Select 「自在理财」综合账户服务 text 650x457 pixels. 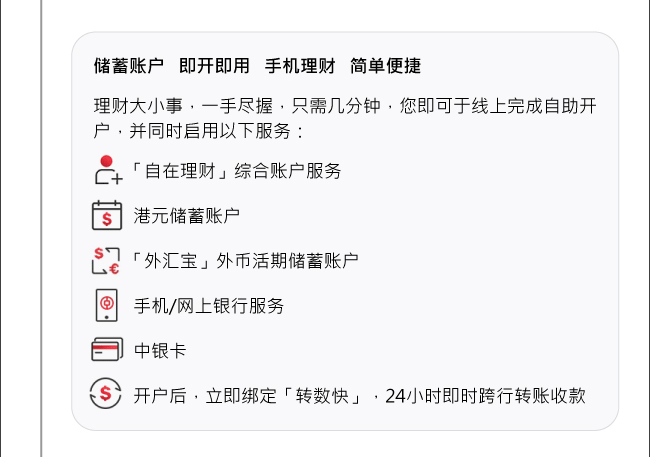click(x=235, y=171)
